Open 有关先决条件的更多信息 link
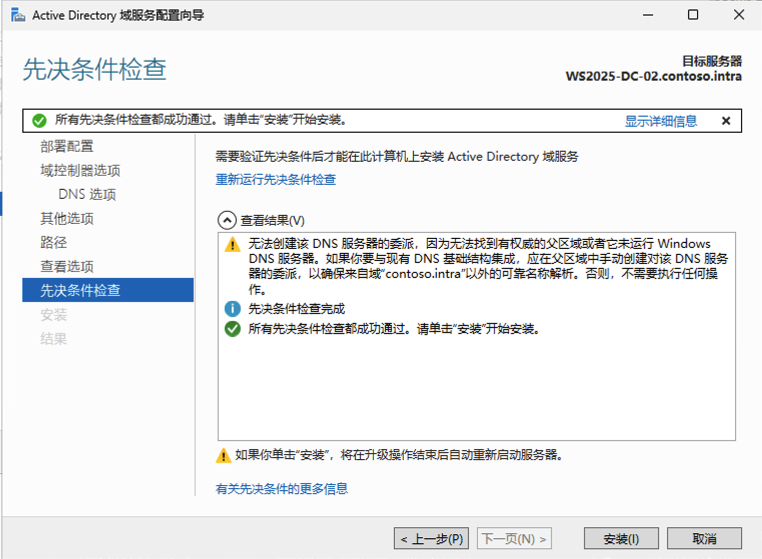Viewport: 762px width, 559px height. 281,489
